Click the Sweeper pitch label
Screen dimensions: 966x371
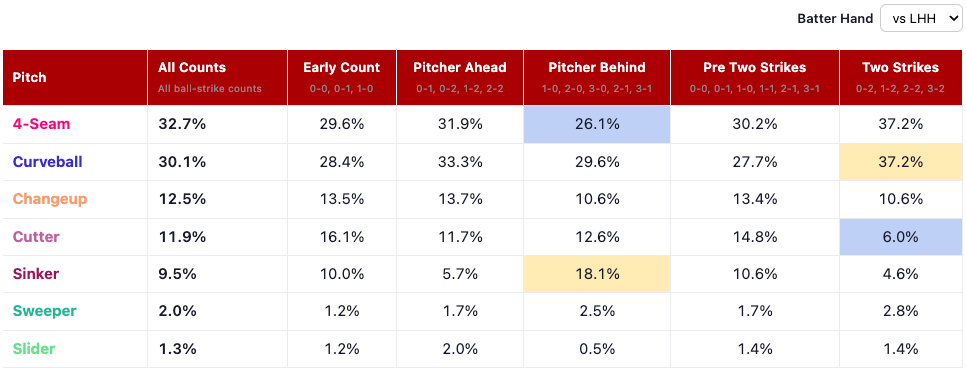(44, 311)
